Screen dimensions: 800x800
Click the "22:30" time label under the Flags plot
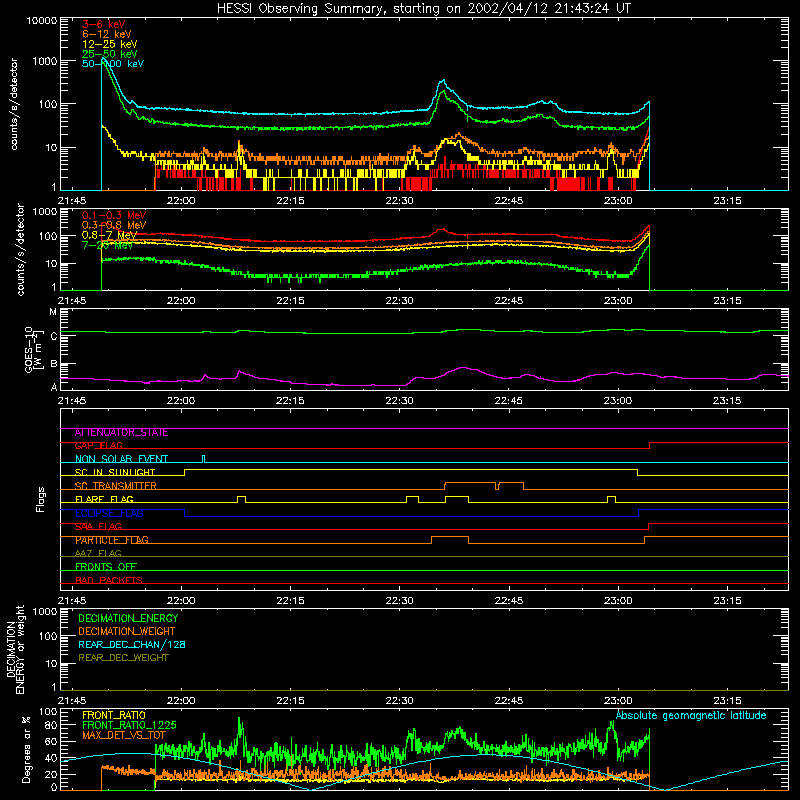pos(399,601)
